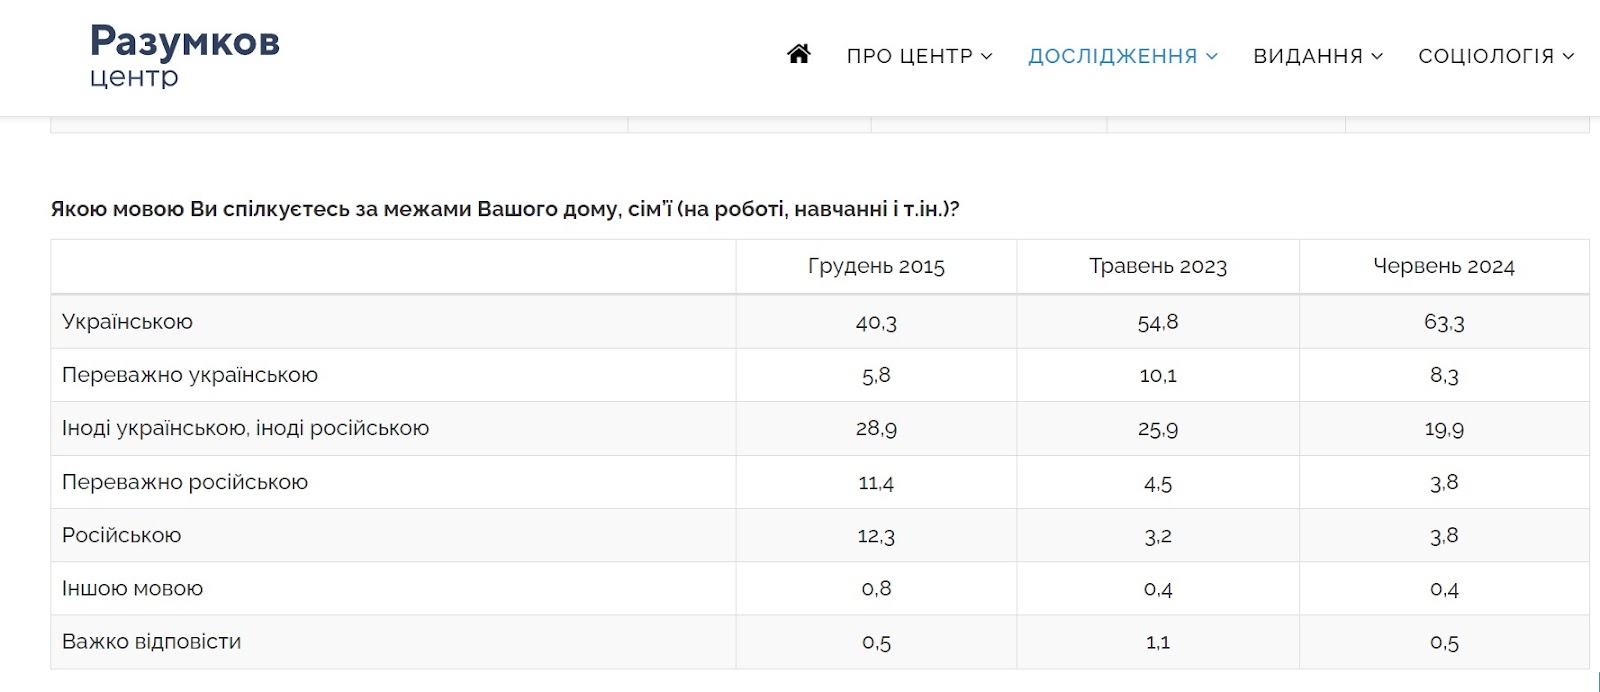
Task: Open the ПРО ЦЕНТР menu
Action: tap(919, 56)
